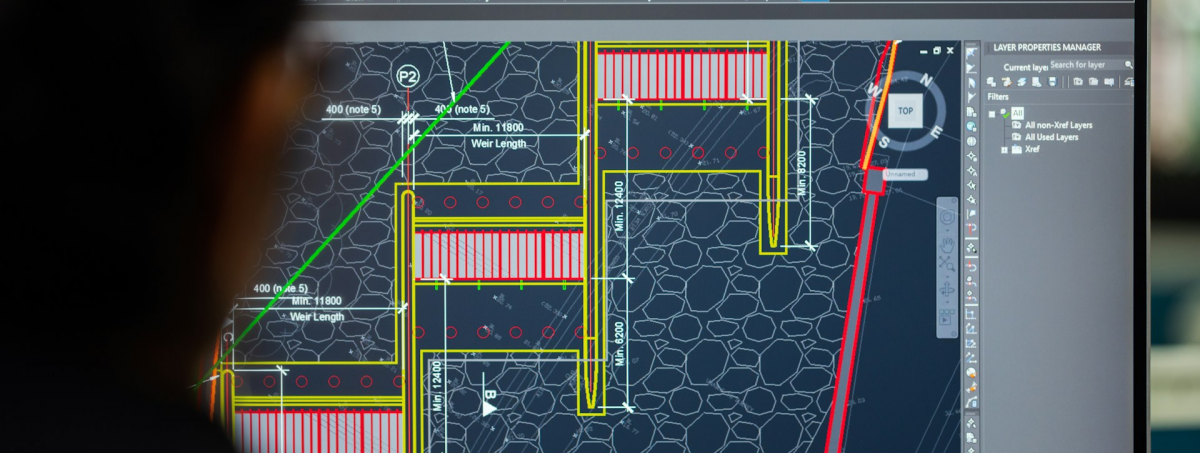Viewport: 1200px width, 453px height.
Task: Click the magnifier icon in the layer search box
Action: [x=1129, y=65]
